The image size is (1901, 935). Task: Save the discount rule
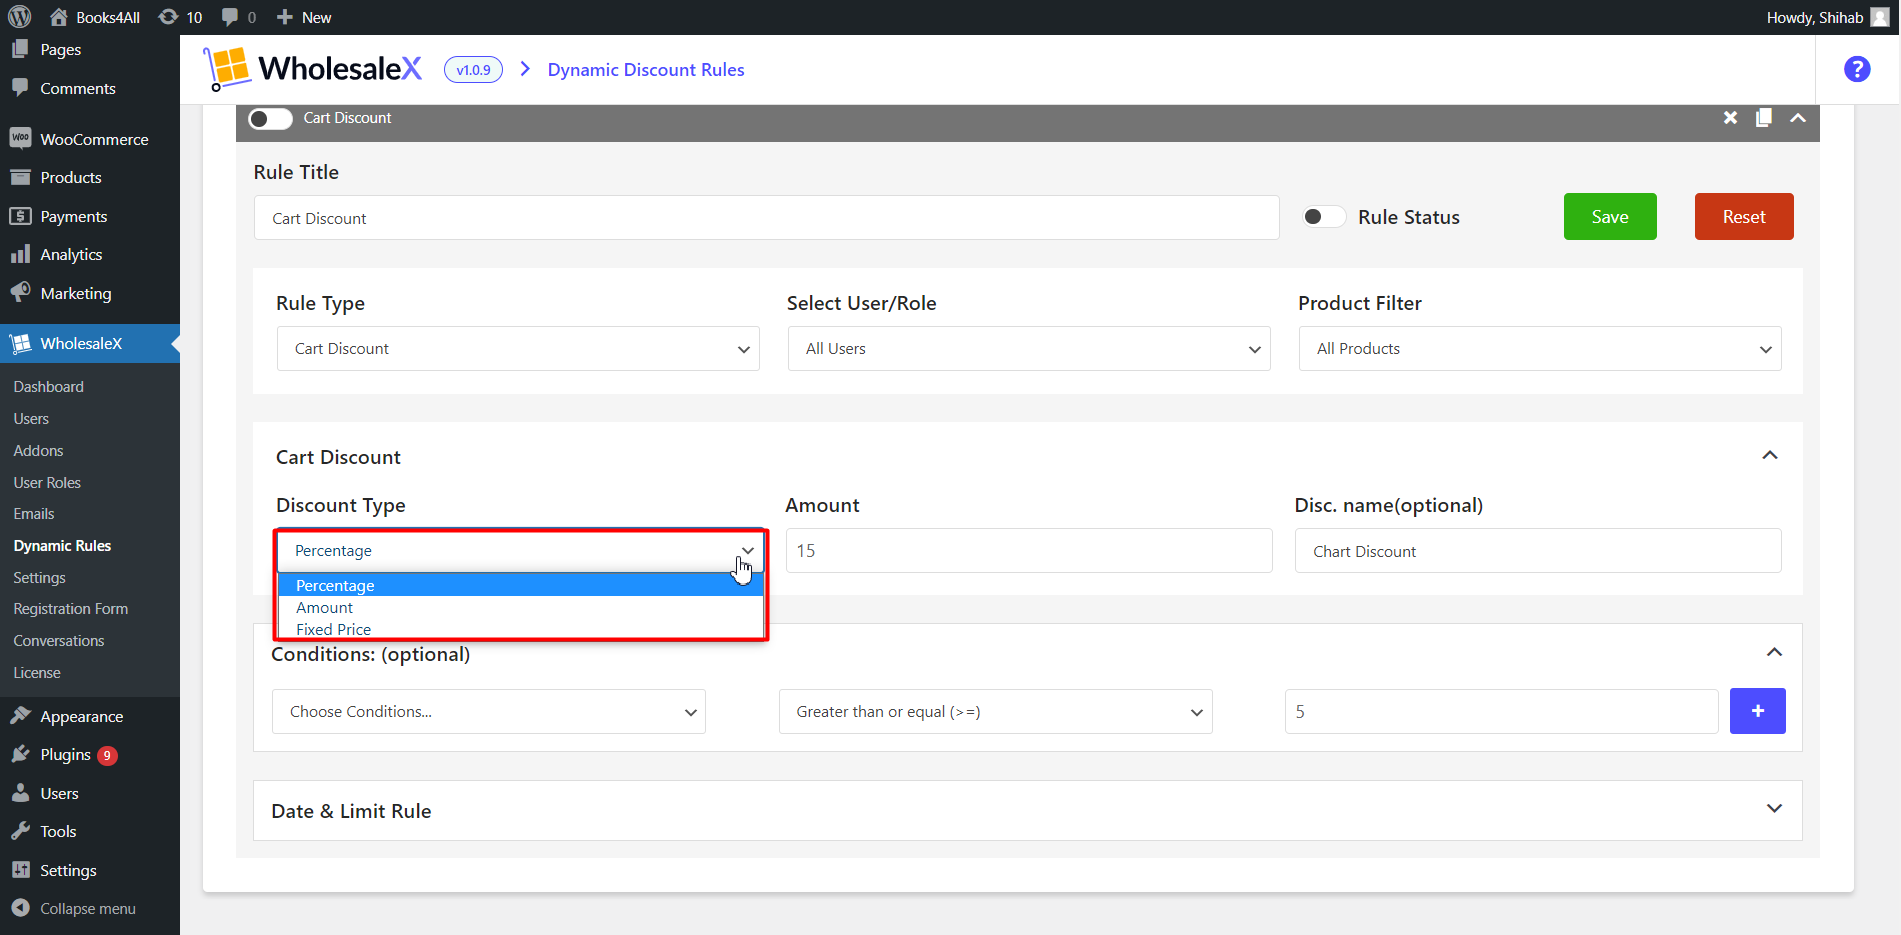click(x=1610, y=216)
